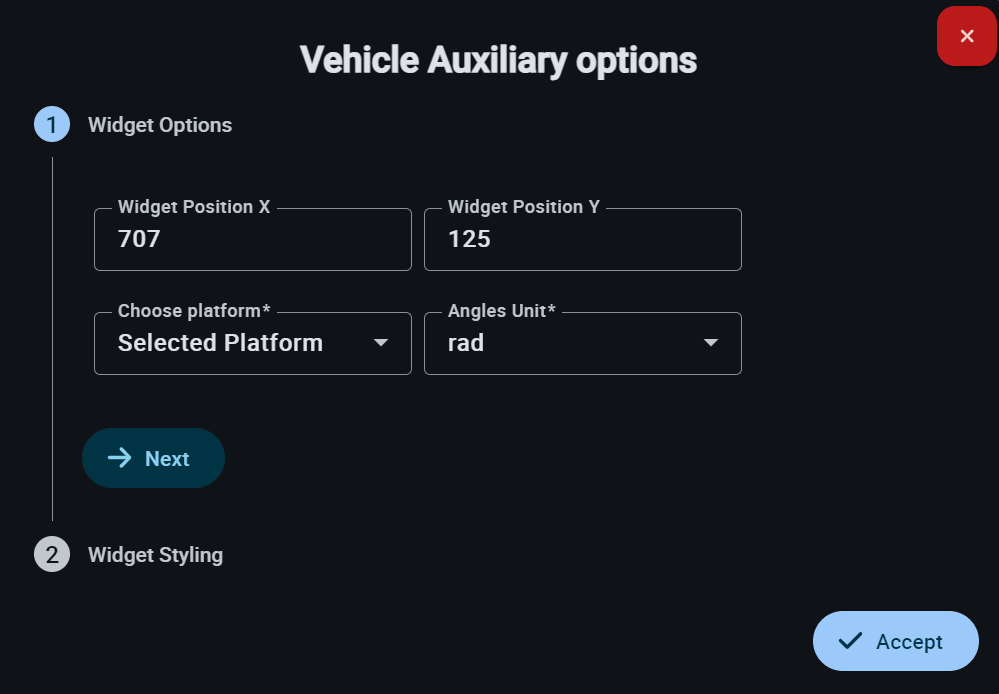Open the Widget Options step header
The image size is (999, 694).
pyautogui.click(x=160, y=125)
